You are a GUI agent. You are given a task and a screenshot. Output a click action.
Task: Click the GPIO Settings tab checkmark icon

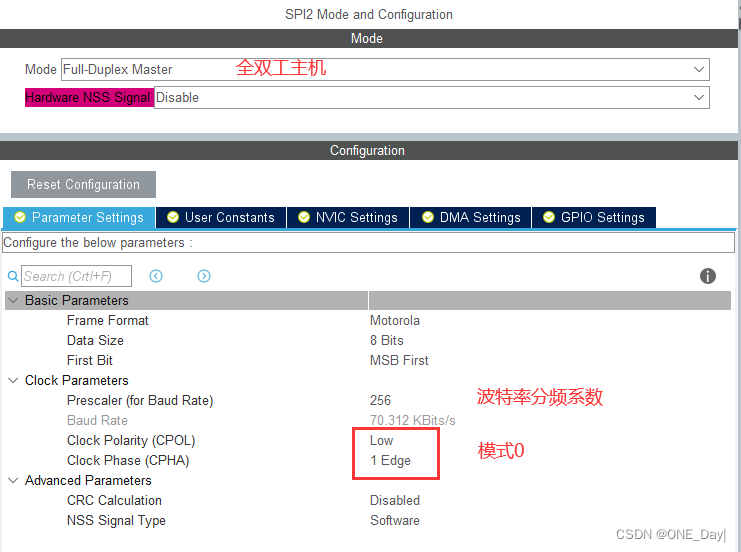[549, 217]
